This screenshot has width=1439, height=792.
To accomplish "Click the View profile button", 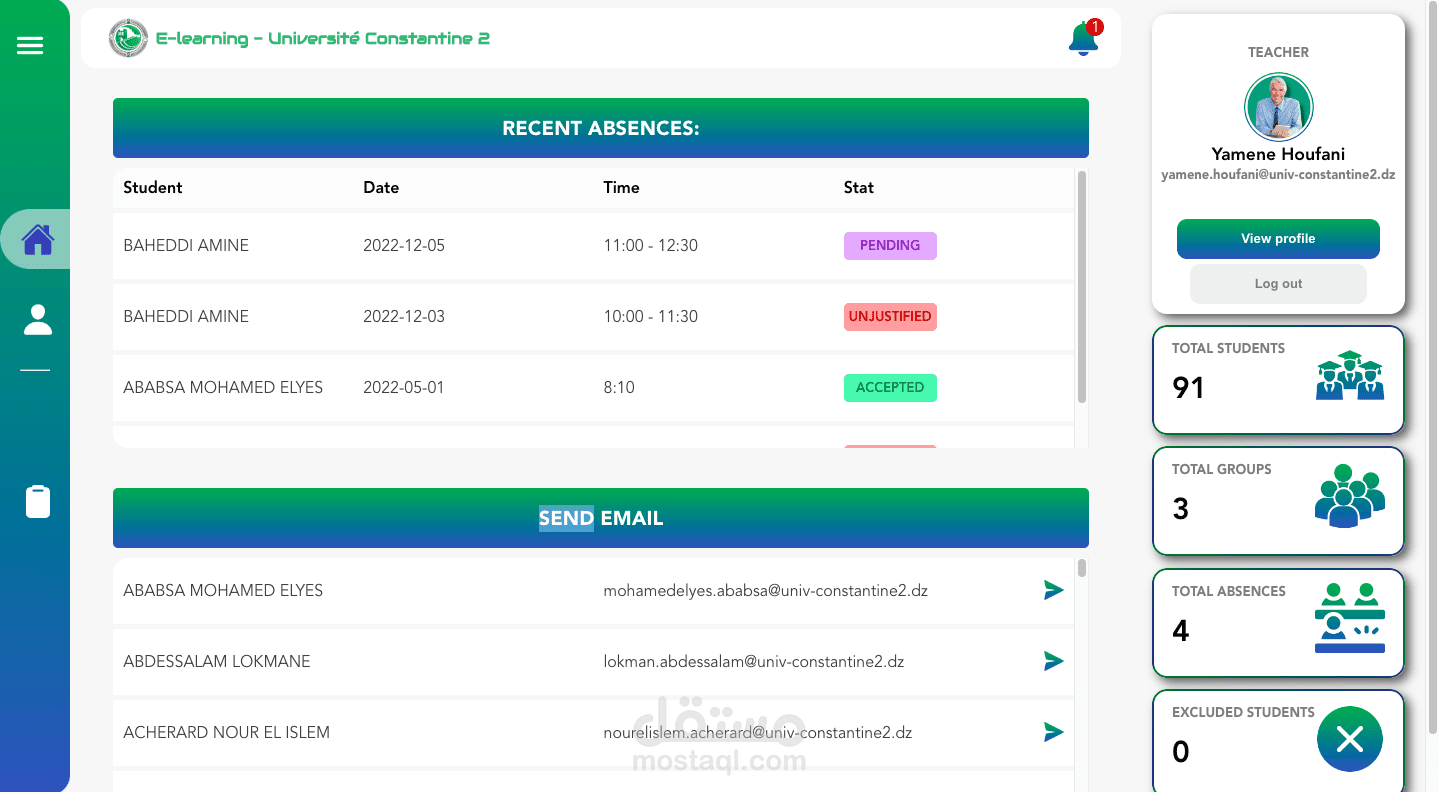I will [1278, 239].
